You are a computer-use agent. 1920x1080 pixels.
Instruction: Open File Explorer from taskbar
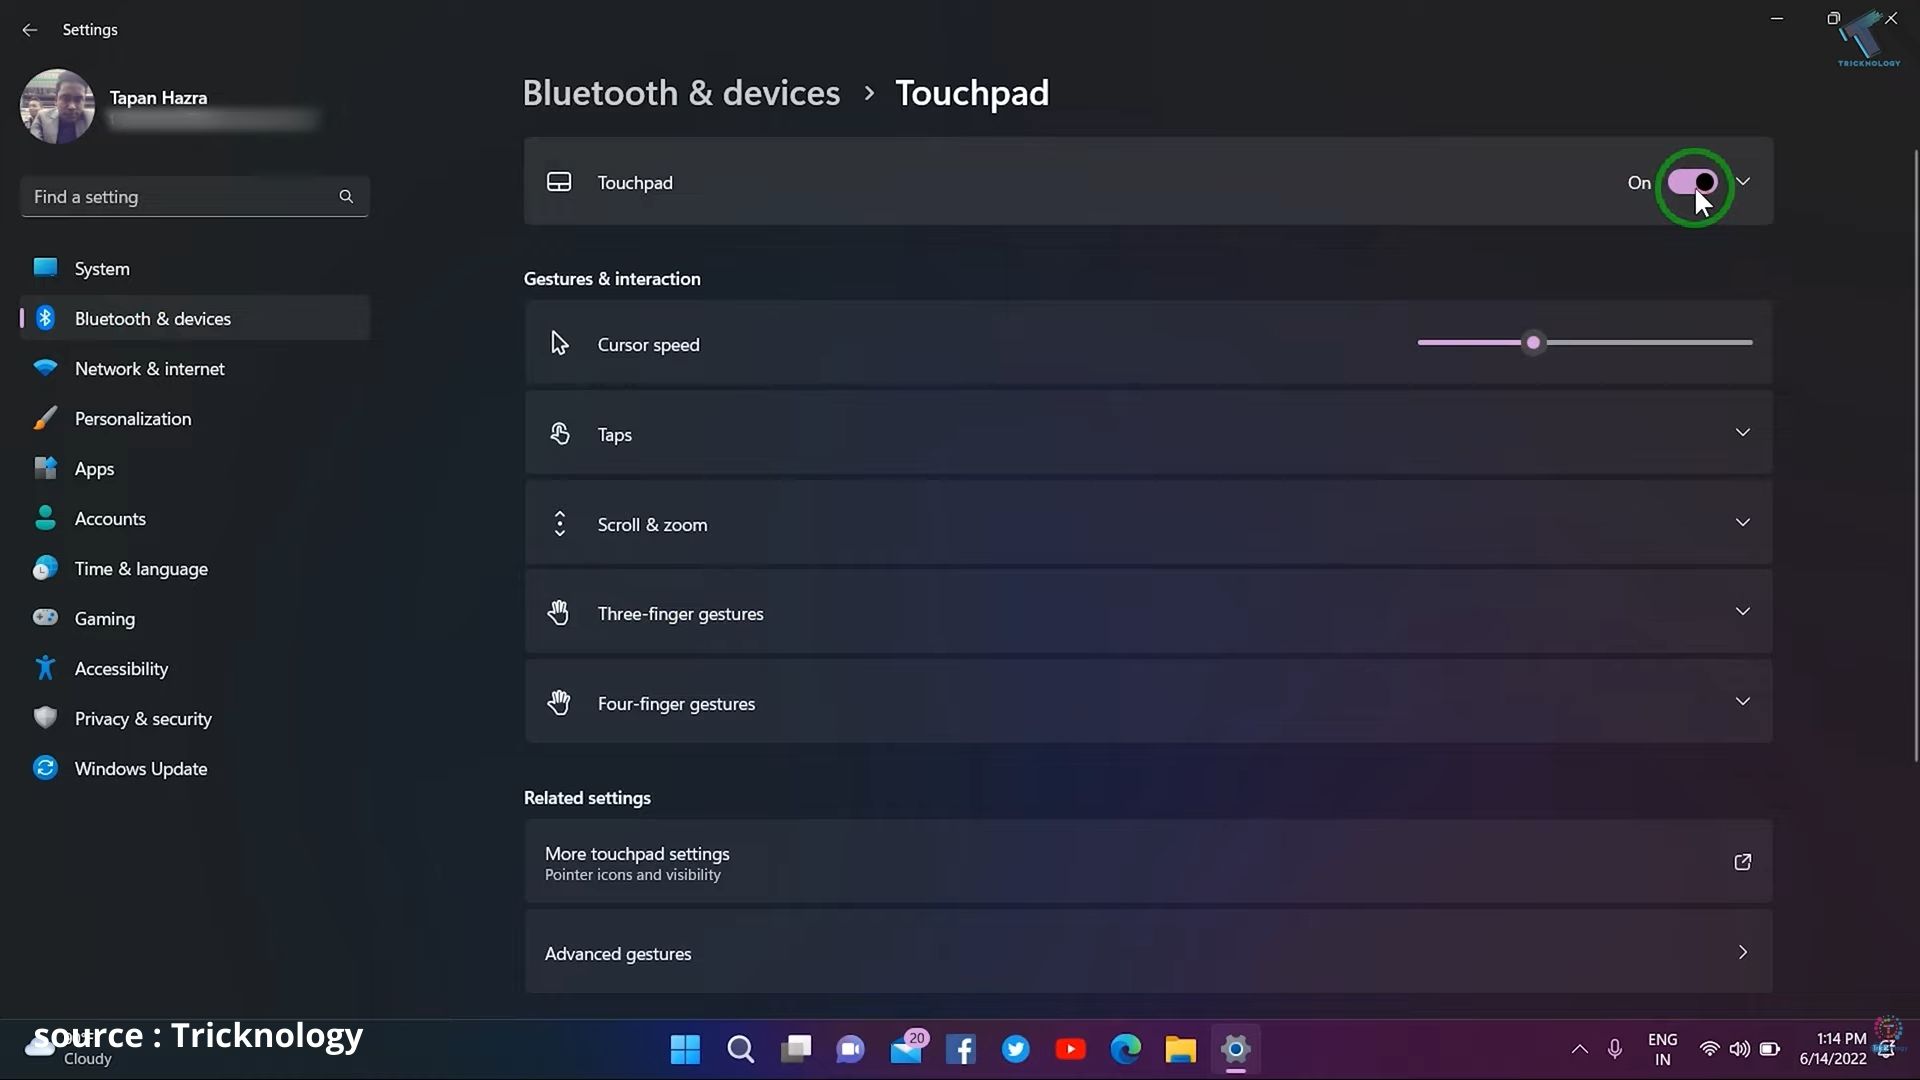(1181, 1049)
